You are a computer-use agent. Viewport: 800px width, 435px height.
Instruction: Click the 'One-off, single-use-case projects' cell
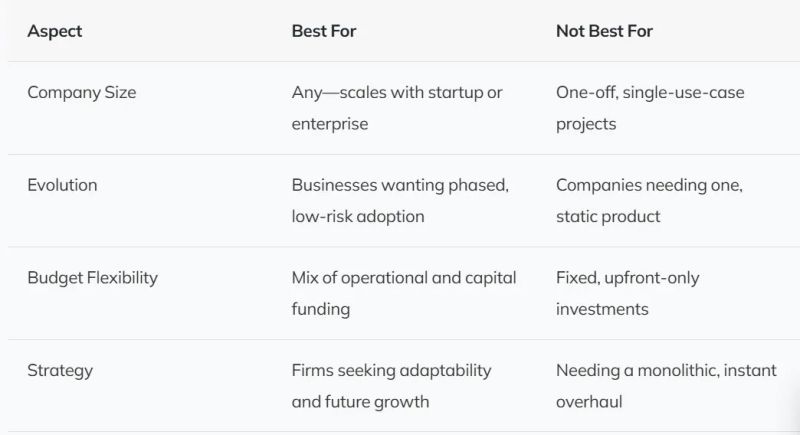pos(650,108)
